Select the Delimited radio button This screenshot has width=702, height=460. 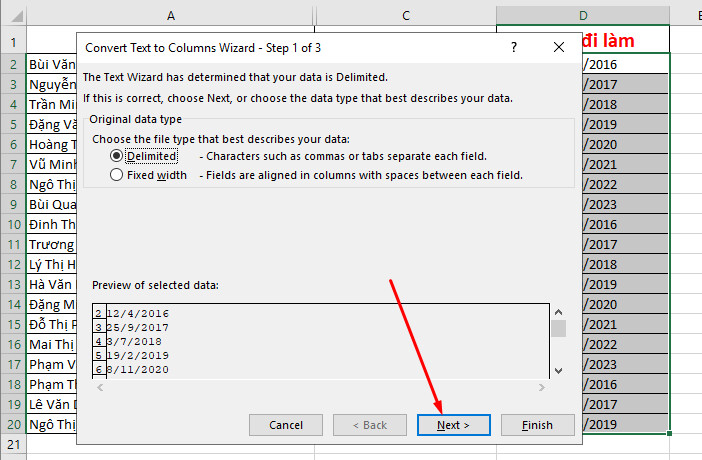(x=117, y=156)
